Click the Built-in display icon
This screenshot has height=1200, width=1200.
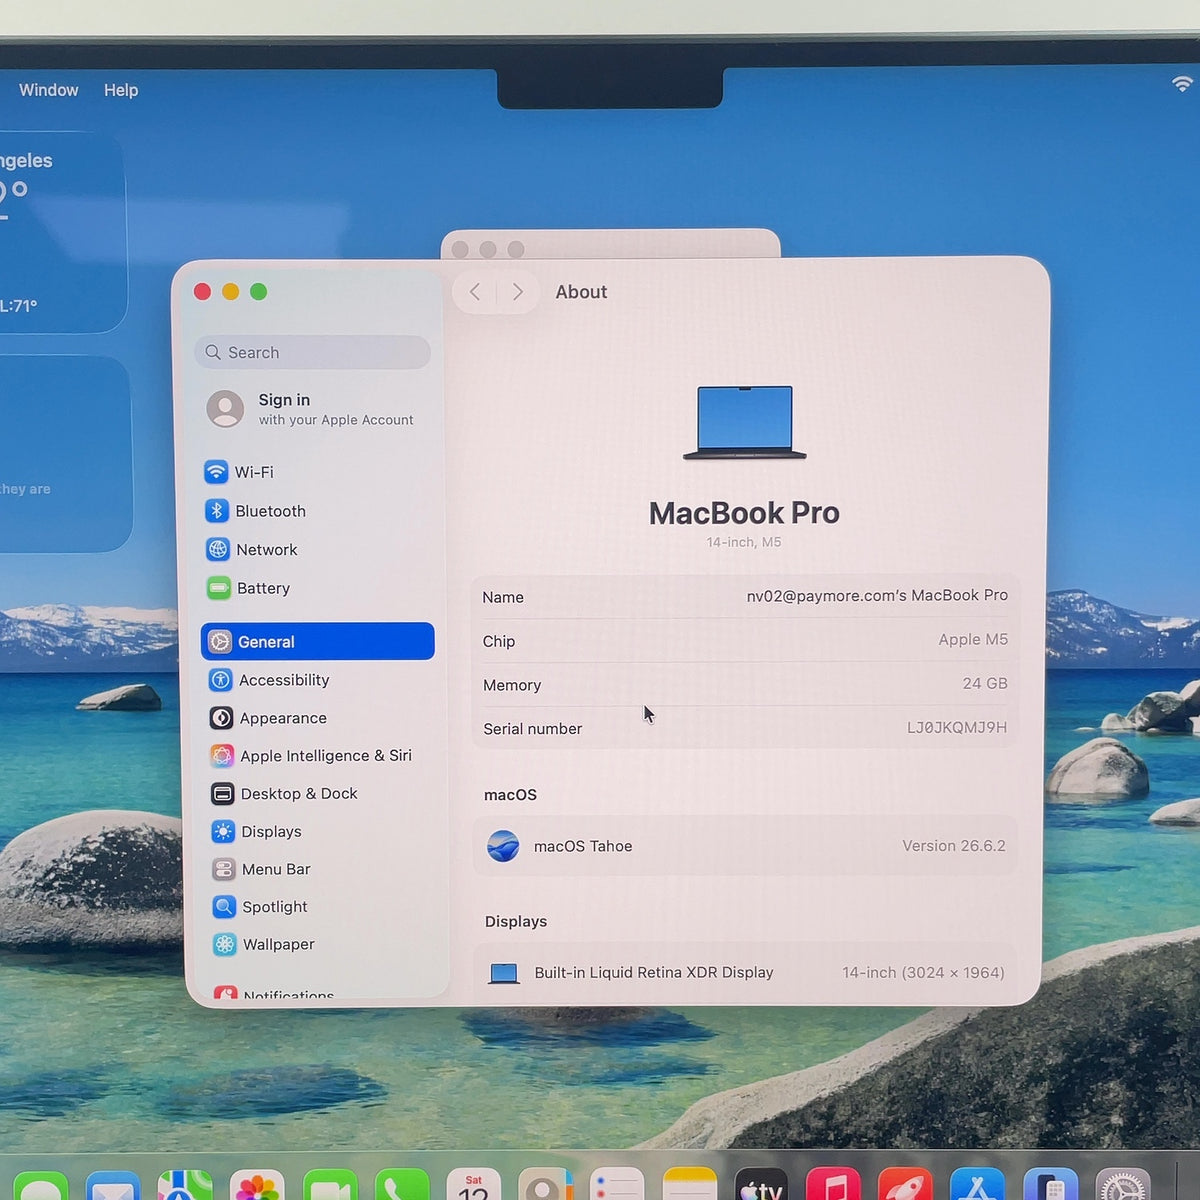tap(504, 973)
